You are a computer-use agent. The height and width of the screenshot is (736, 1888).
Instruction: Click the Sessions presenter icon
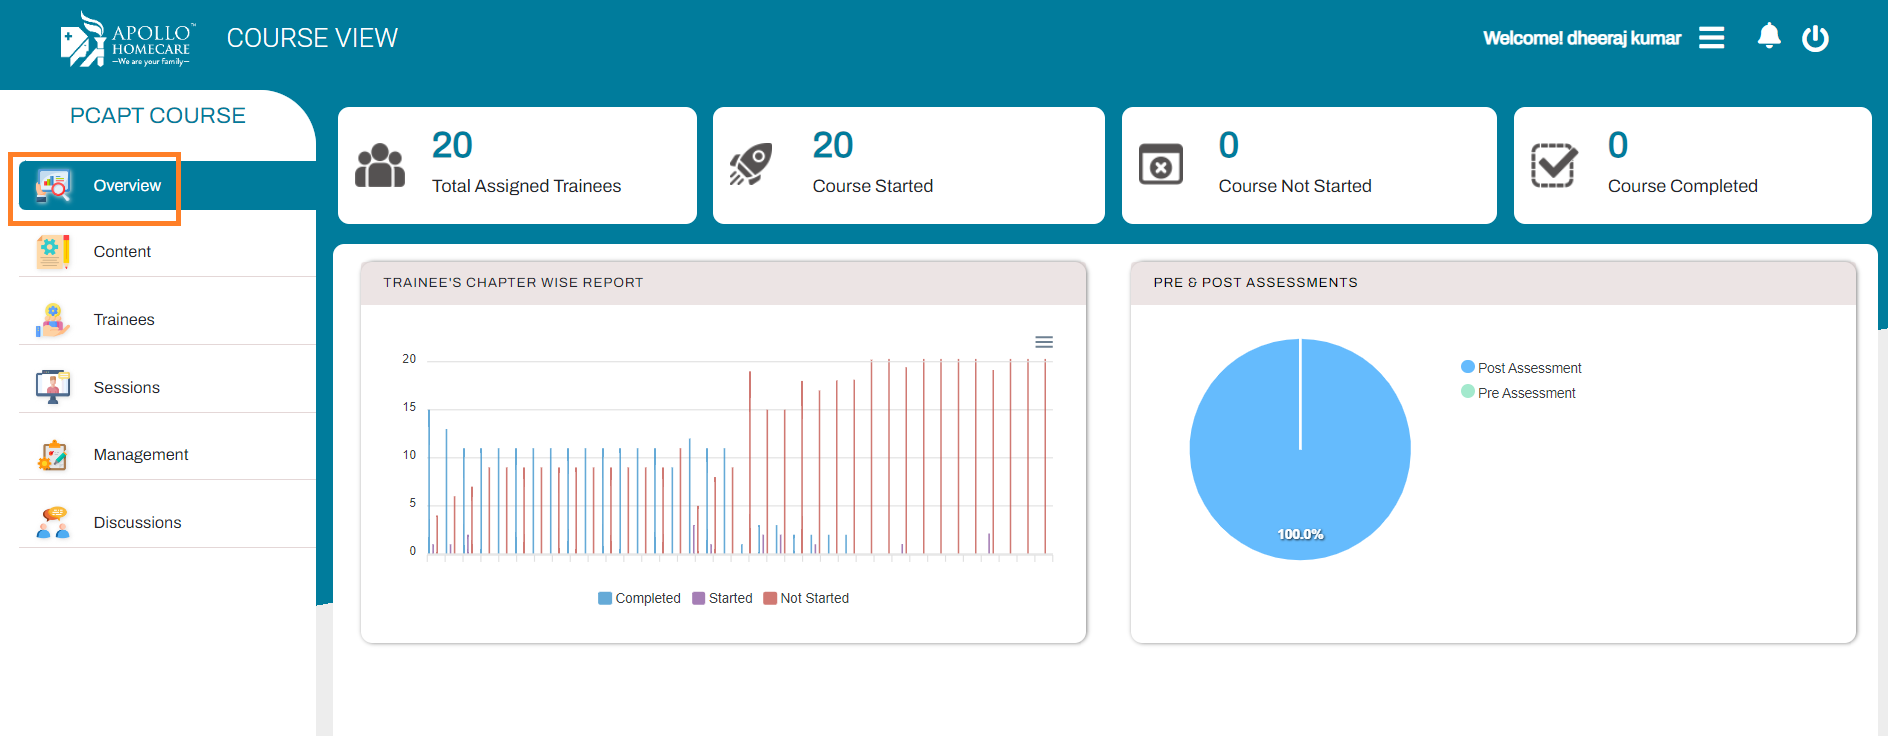tap(53, 387)
